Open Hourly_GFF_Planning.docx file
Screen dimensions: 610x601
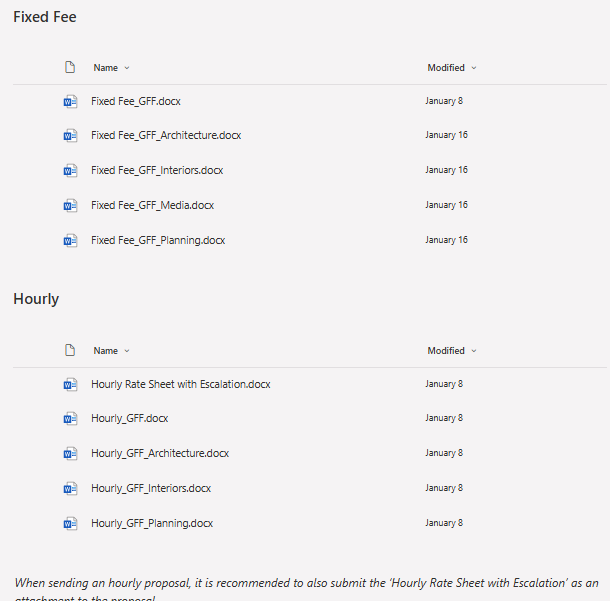coord(152,523)
